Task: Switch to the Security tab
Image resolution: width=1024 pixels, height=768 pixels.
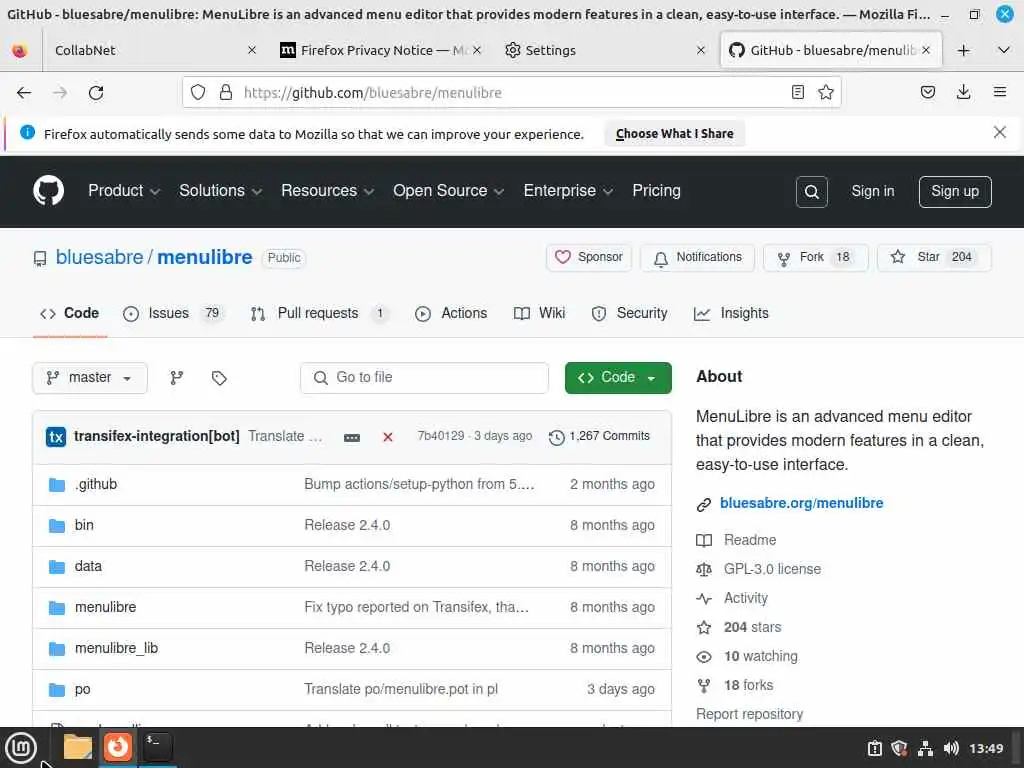Action: (630, 313)
